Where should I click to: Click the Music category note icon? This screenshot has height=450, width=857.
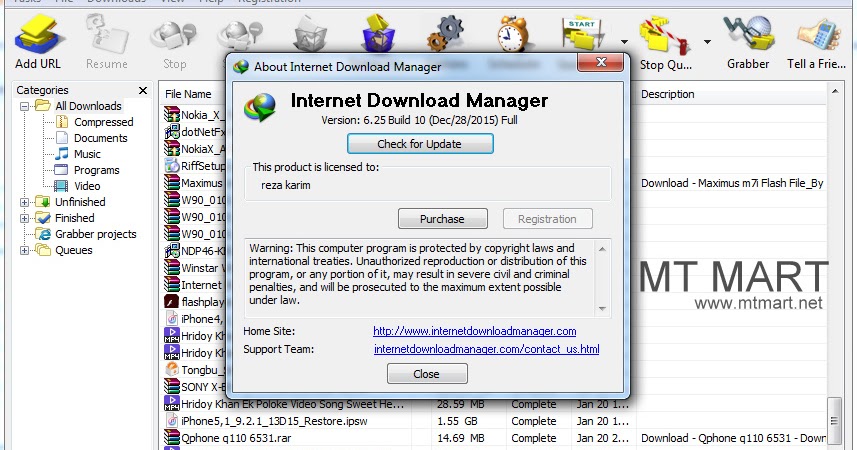[62, 154]
